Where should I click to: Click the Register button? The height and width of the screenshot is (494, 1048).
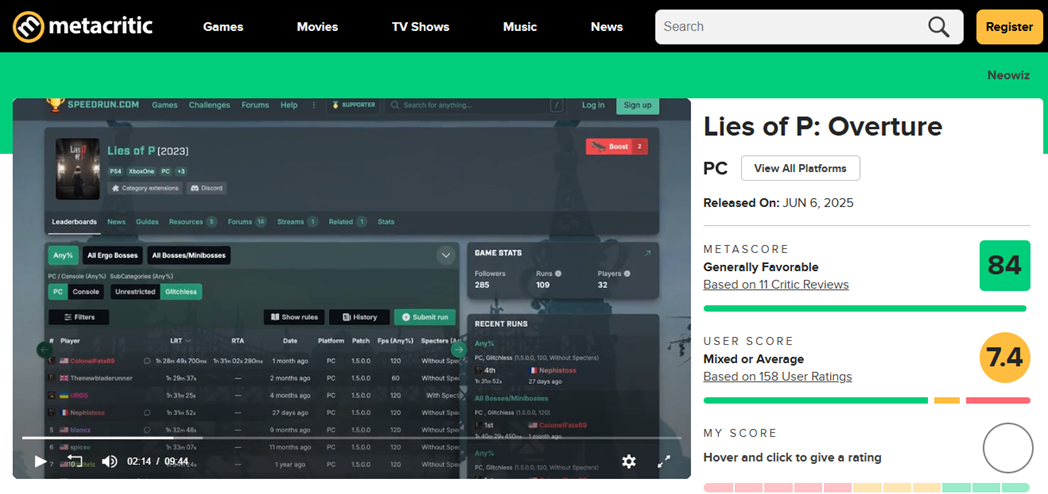1009,27
